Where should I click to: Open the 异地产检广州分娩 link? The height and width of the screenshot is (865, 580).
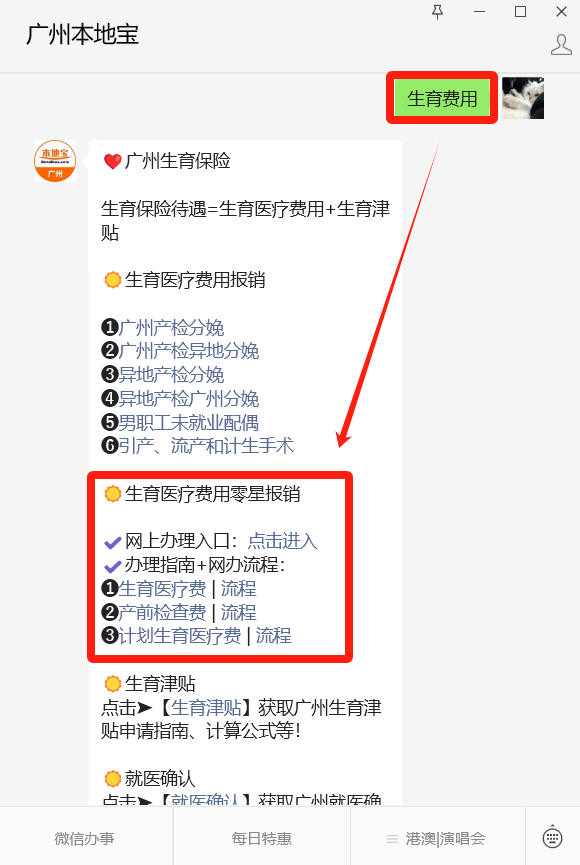(x=189, y=398)
